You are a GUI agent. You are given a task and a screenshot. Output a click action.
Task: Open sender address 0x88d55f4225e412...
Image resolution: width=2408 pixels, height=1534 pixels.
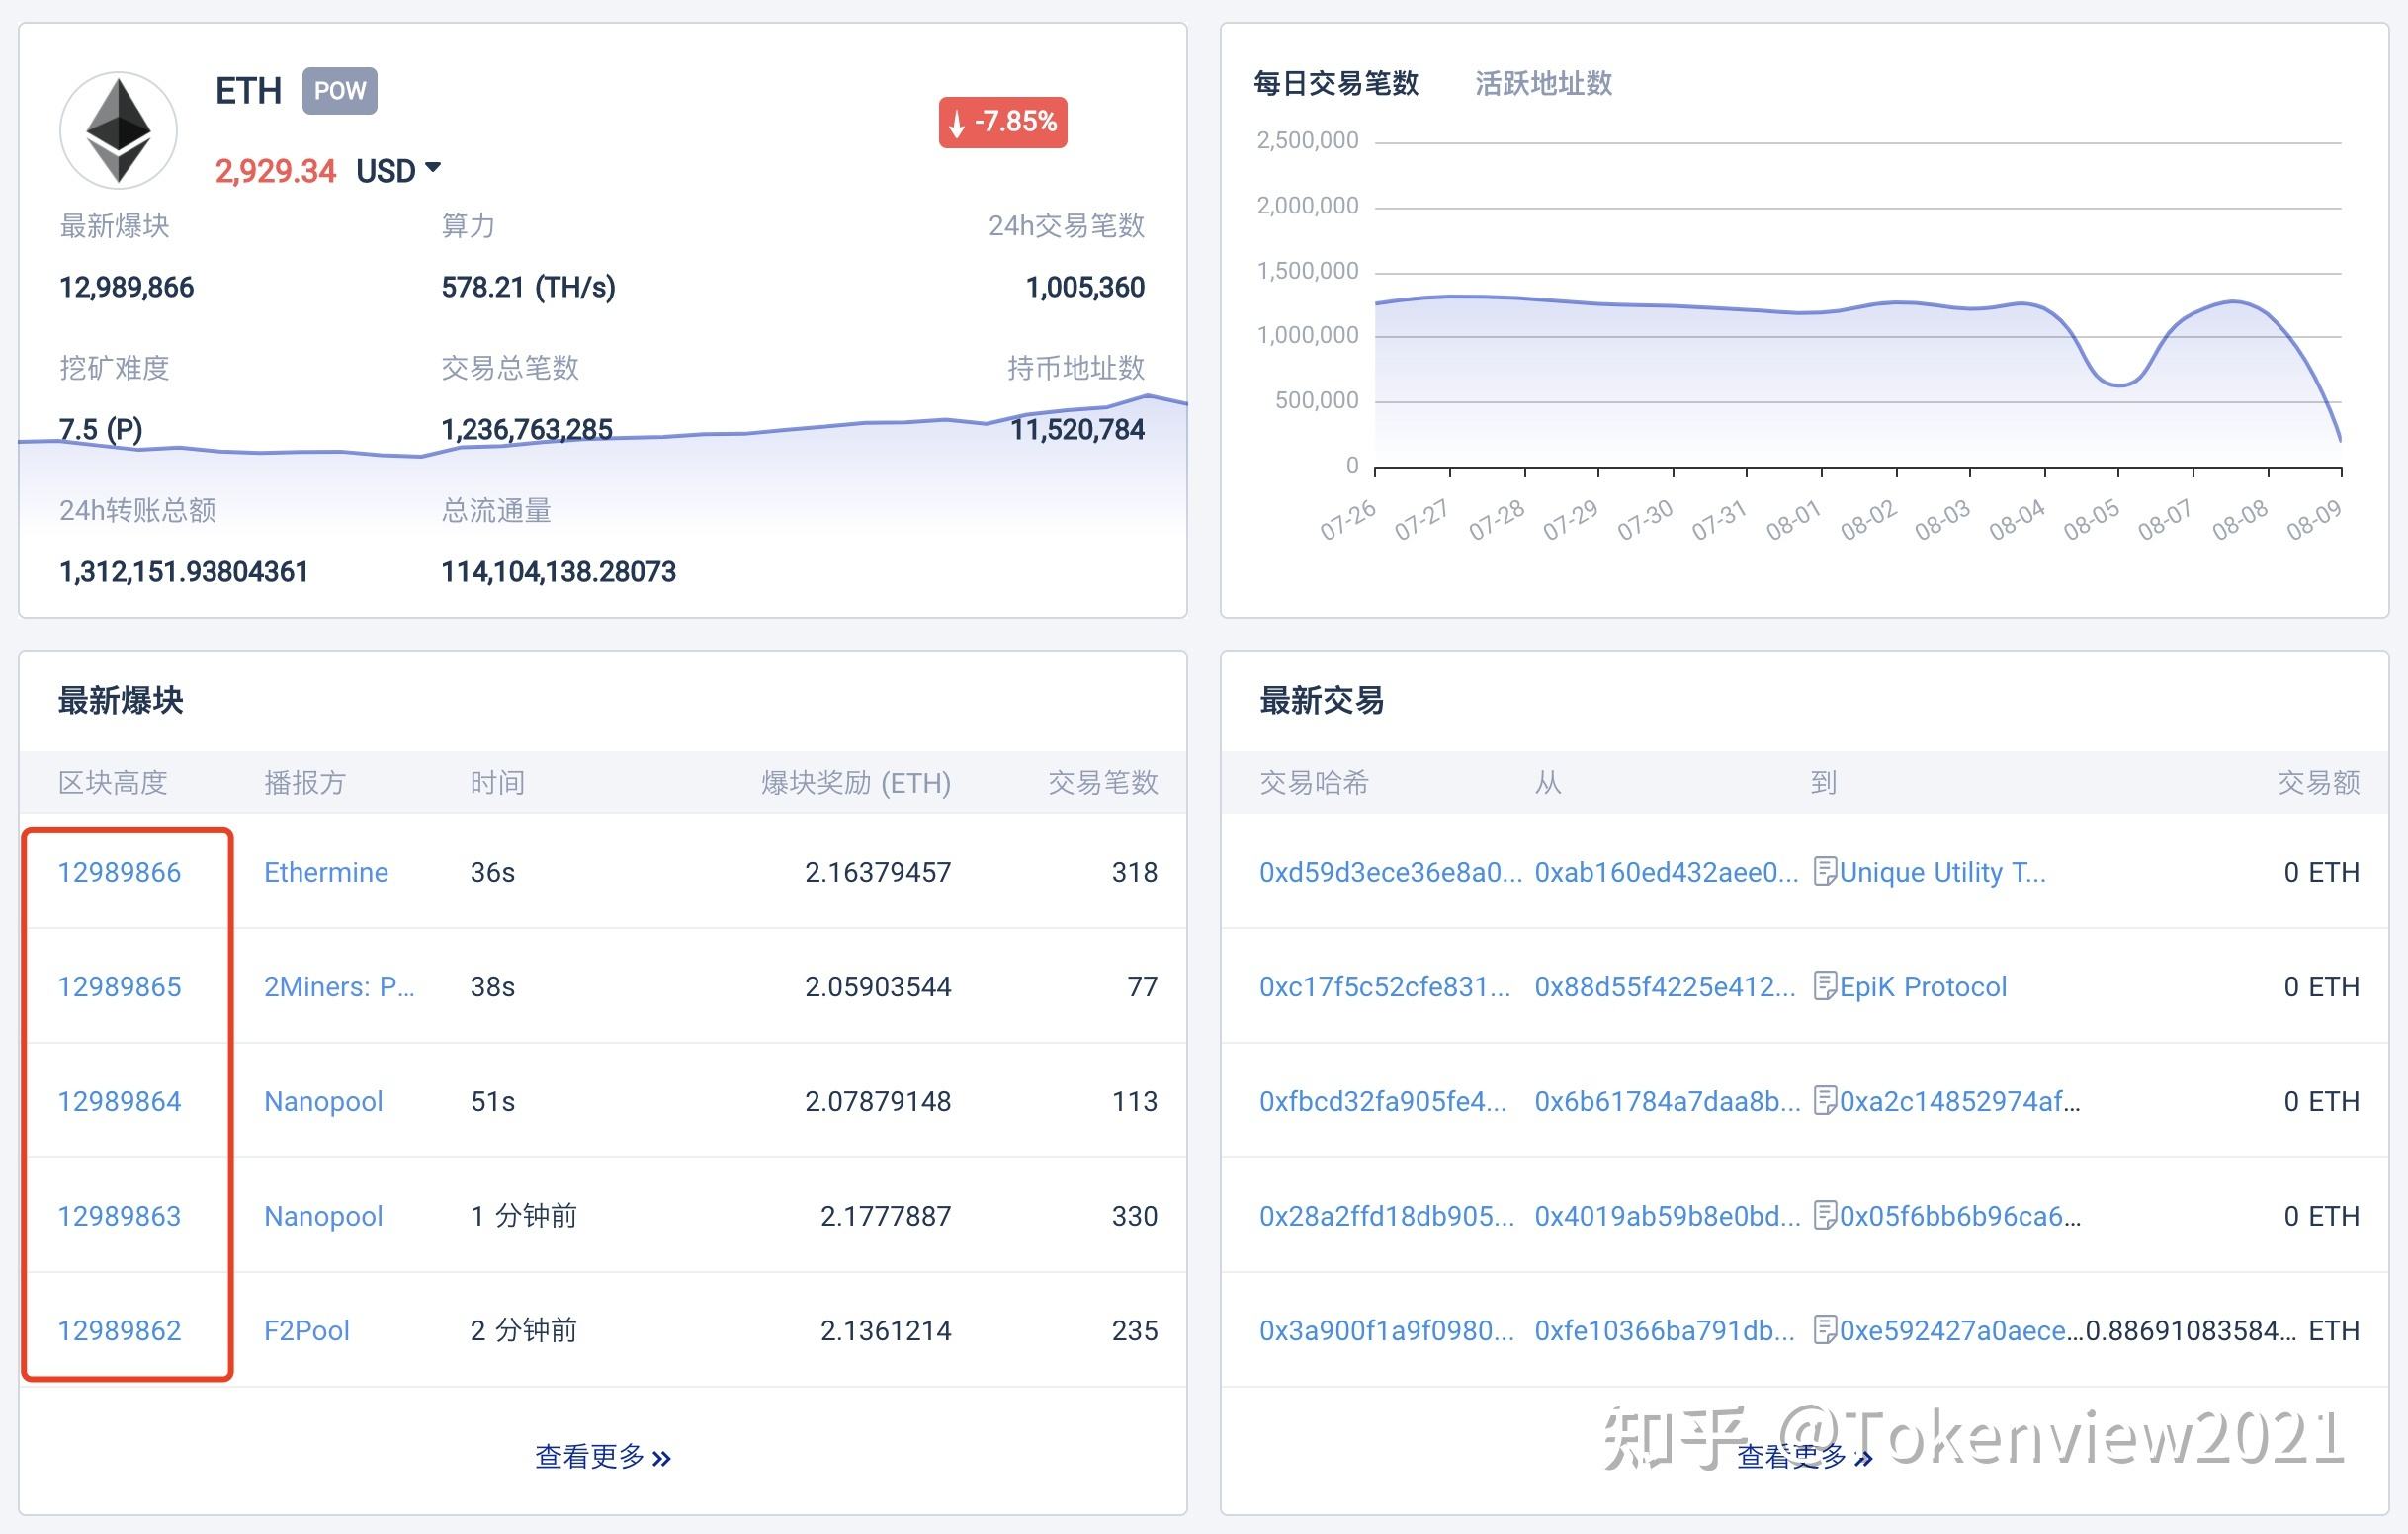pyautogui.click(x=1665, y=987)
